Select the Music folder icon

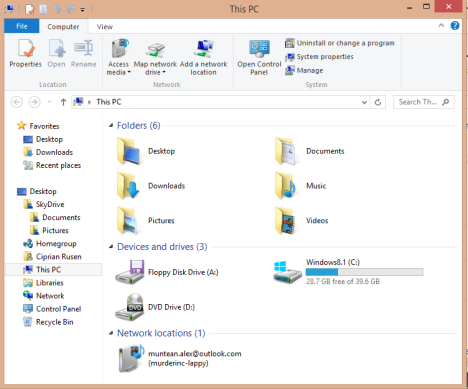(286, 186)
